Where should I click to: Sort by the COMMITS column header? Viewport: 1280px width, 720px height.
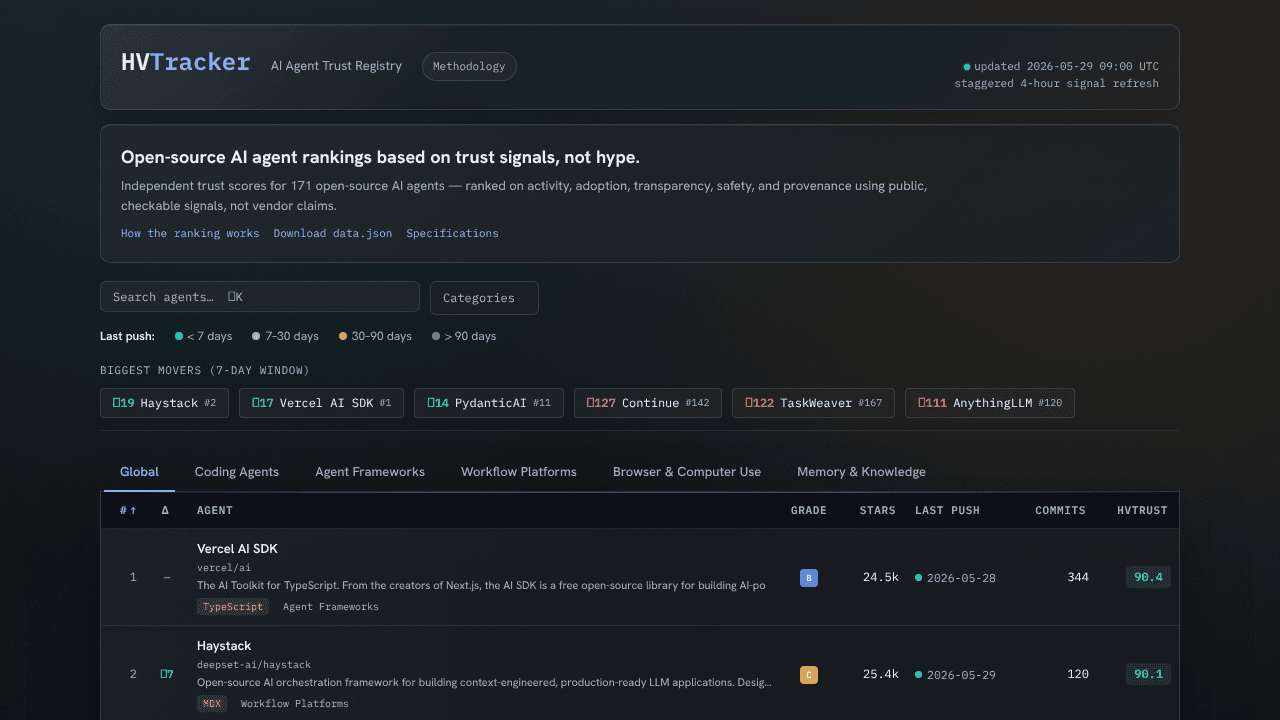[1060, 510]
